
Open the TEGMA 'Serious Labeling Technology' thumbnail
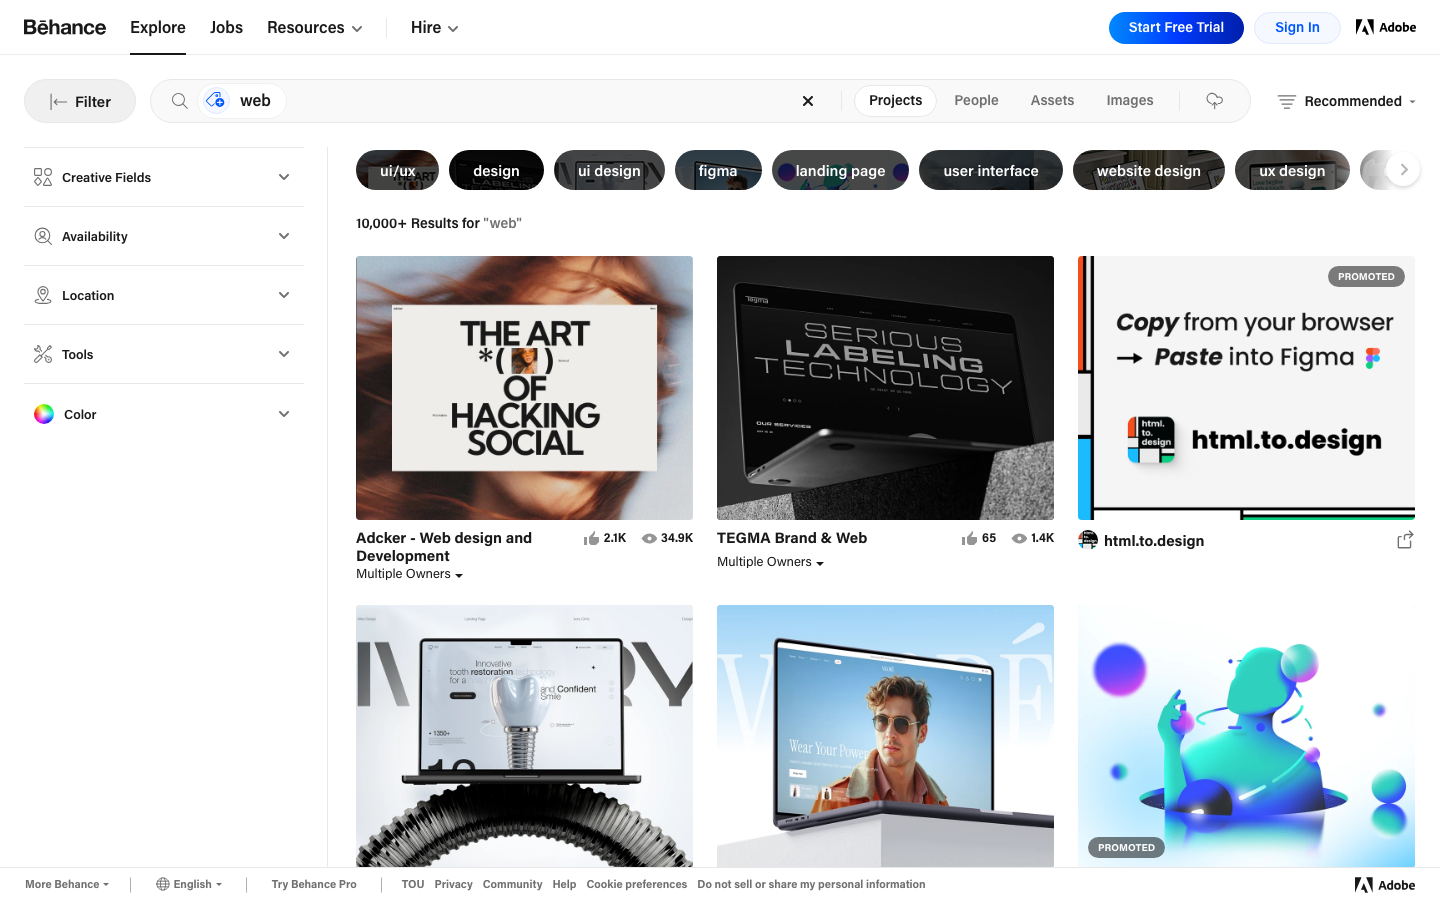pos(885,388)
